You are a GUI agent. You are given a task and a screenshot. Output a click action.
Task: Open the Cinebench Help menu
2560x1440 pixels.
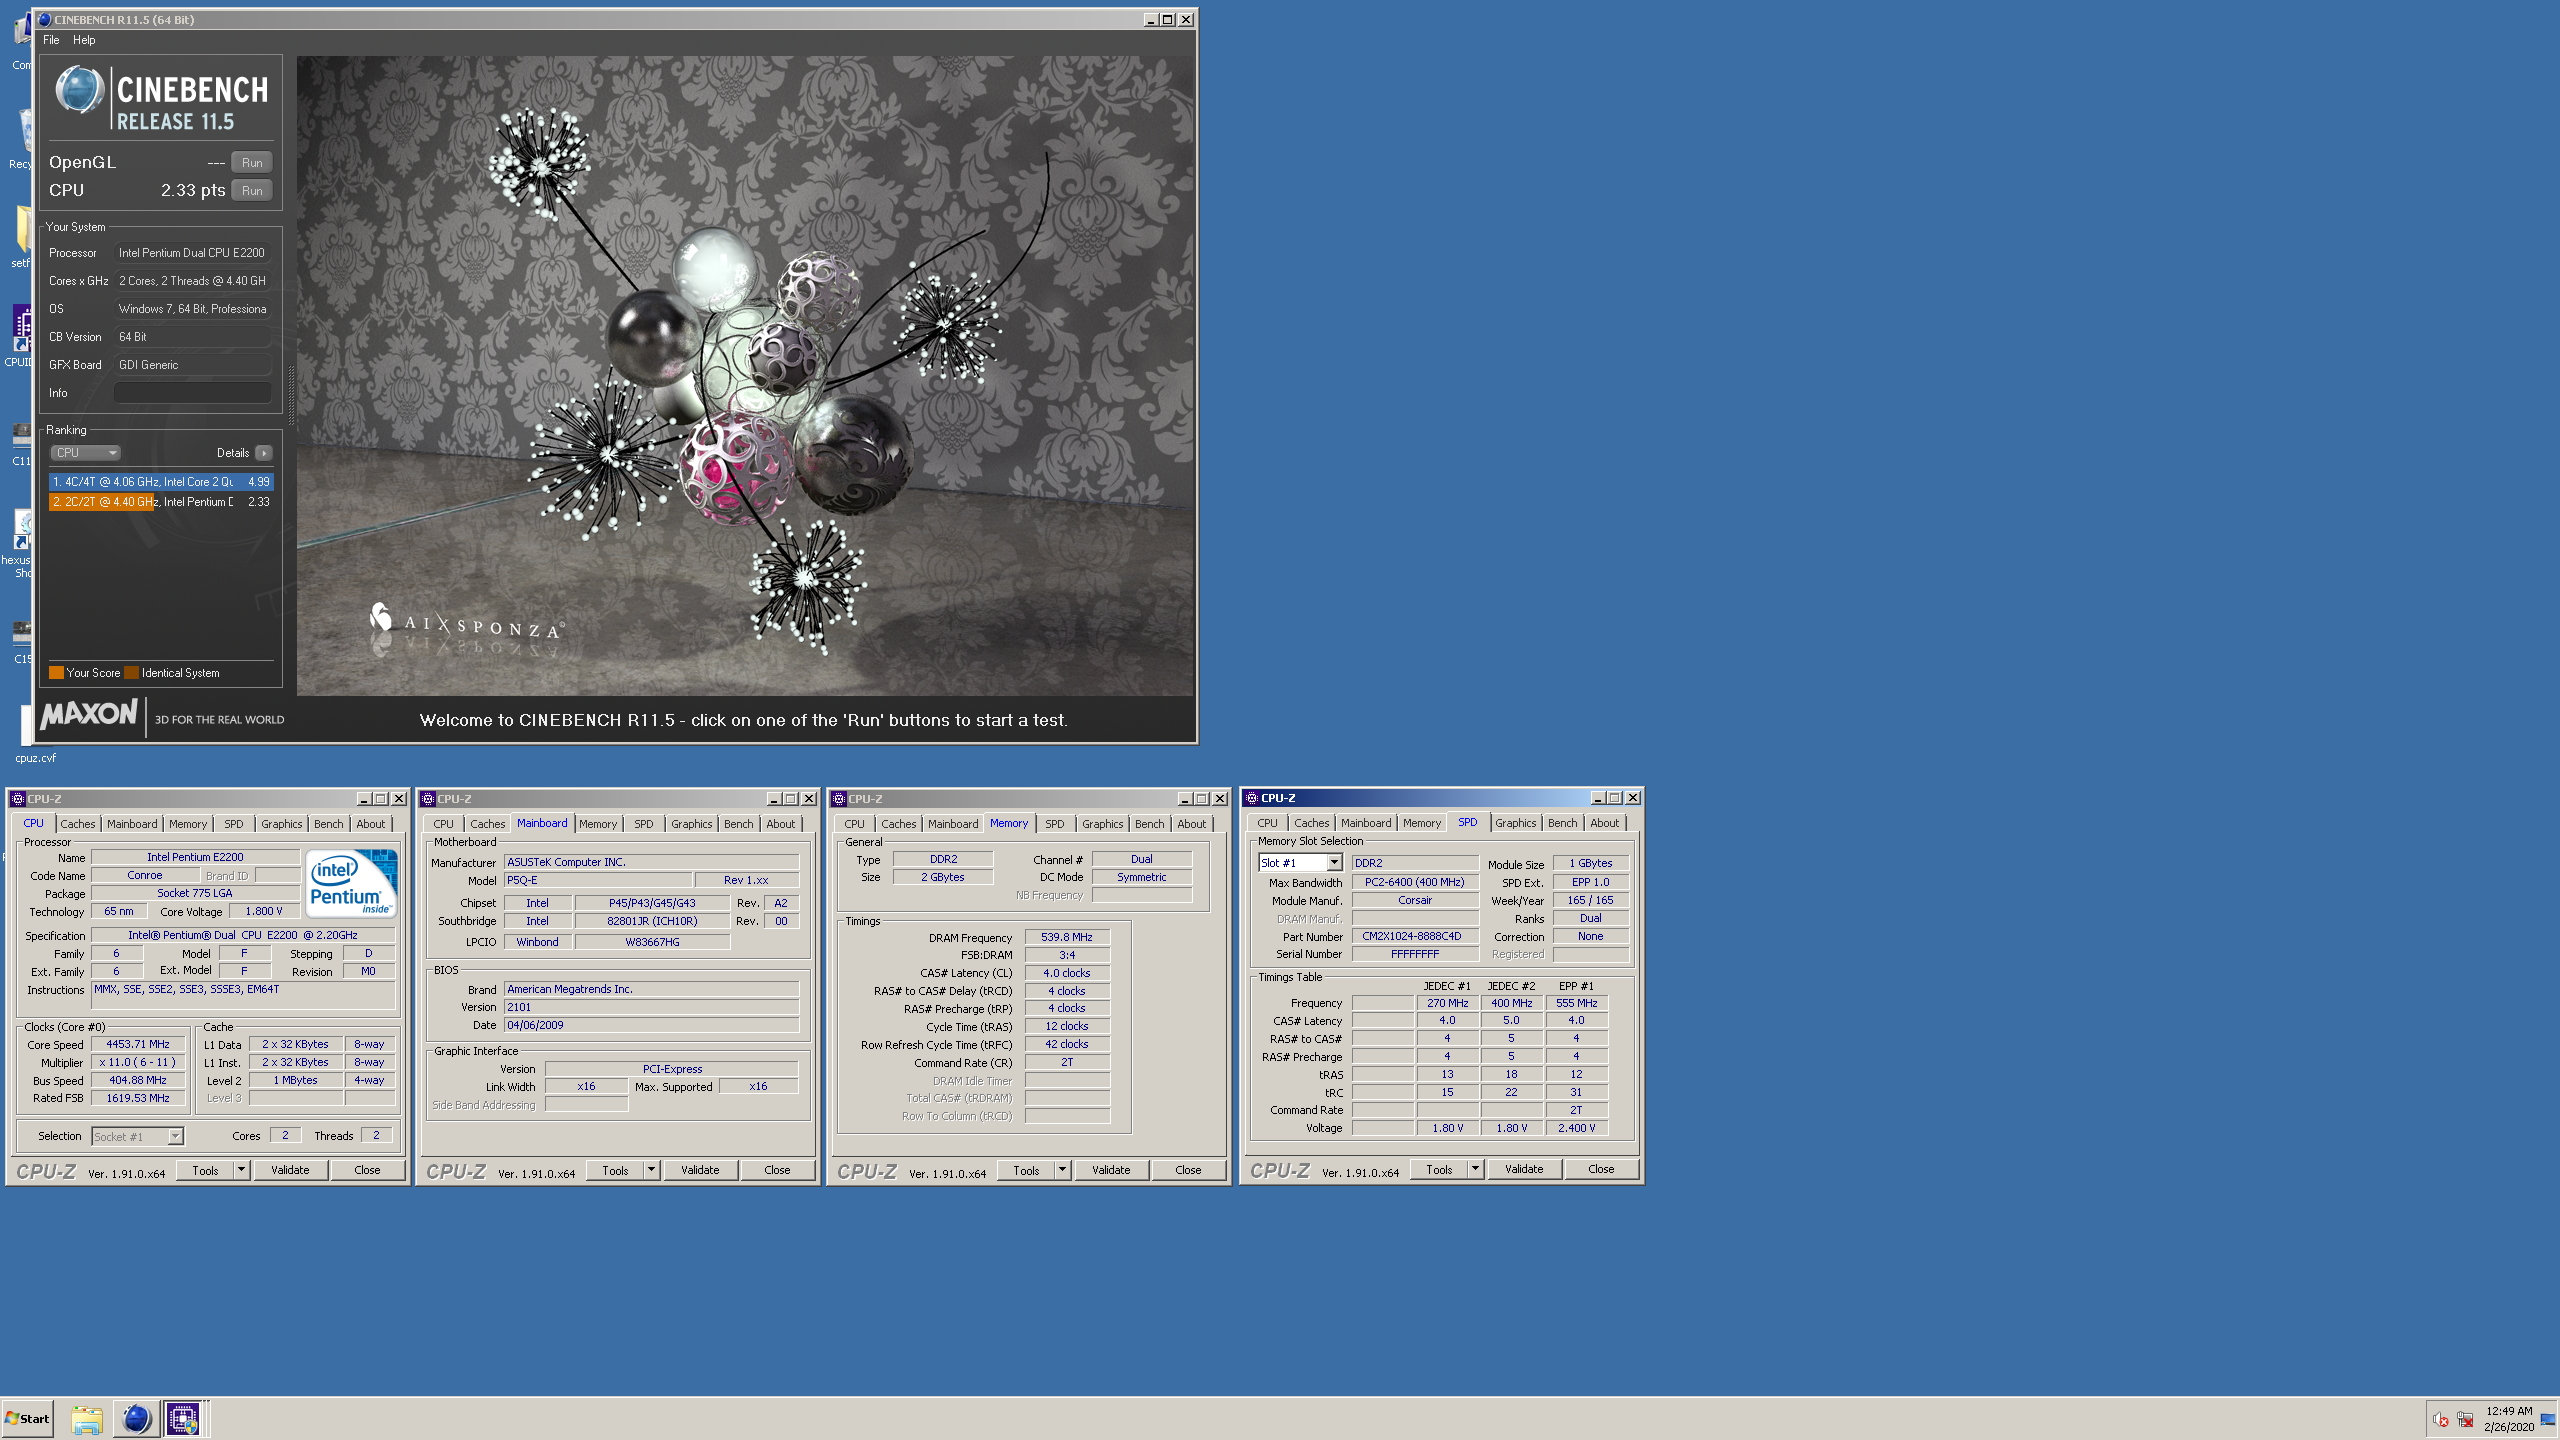pos(84,40)
